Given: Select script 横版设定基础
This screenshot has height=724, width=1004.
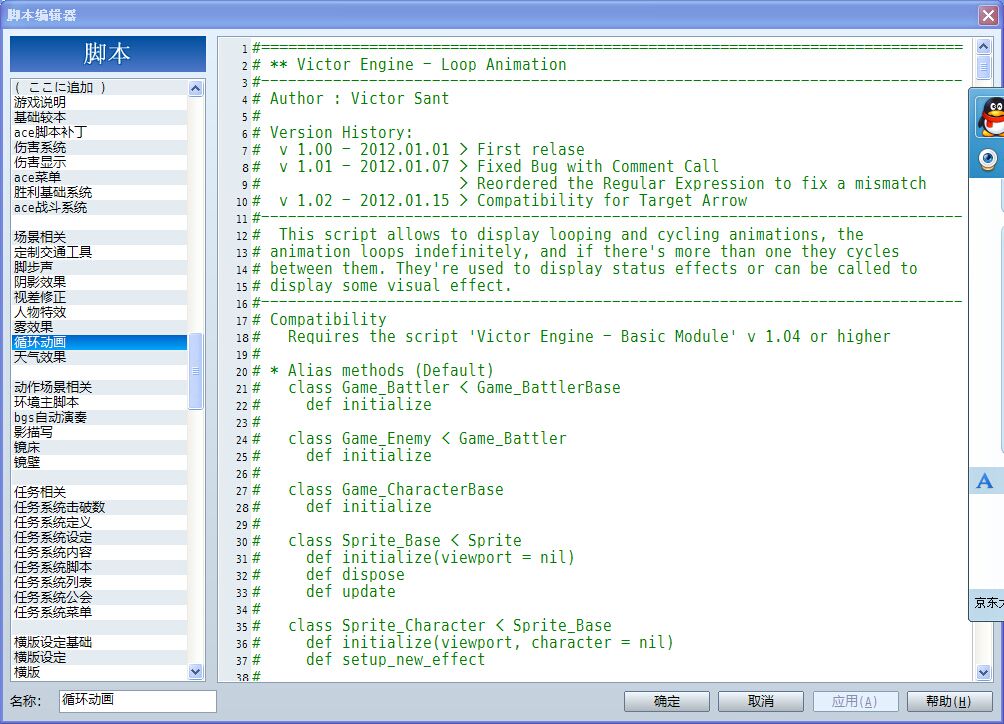Looking at the screenshot, I should [x=100, y=641].
